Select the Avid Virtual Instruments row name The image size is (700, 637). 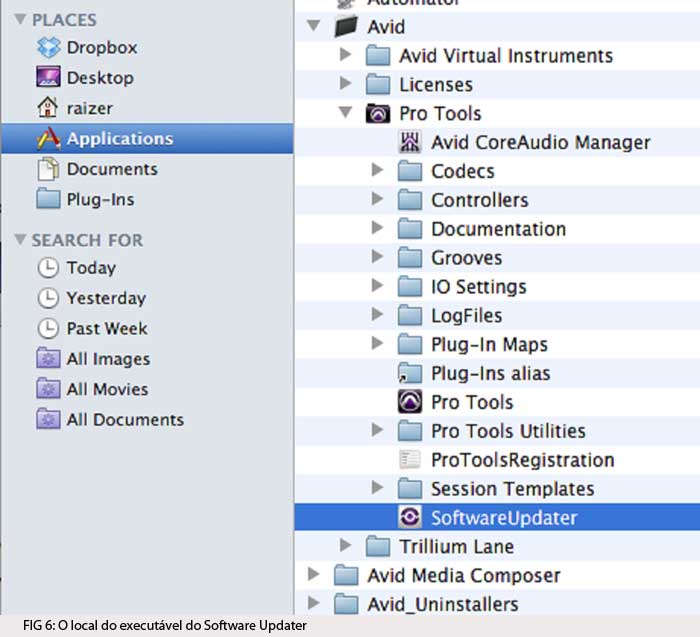pos(506,56)
